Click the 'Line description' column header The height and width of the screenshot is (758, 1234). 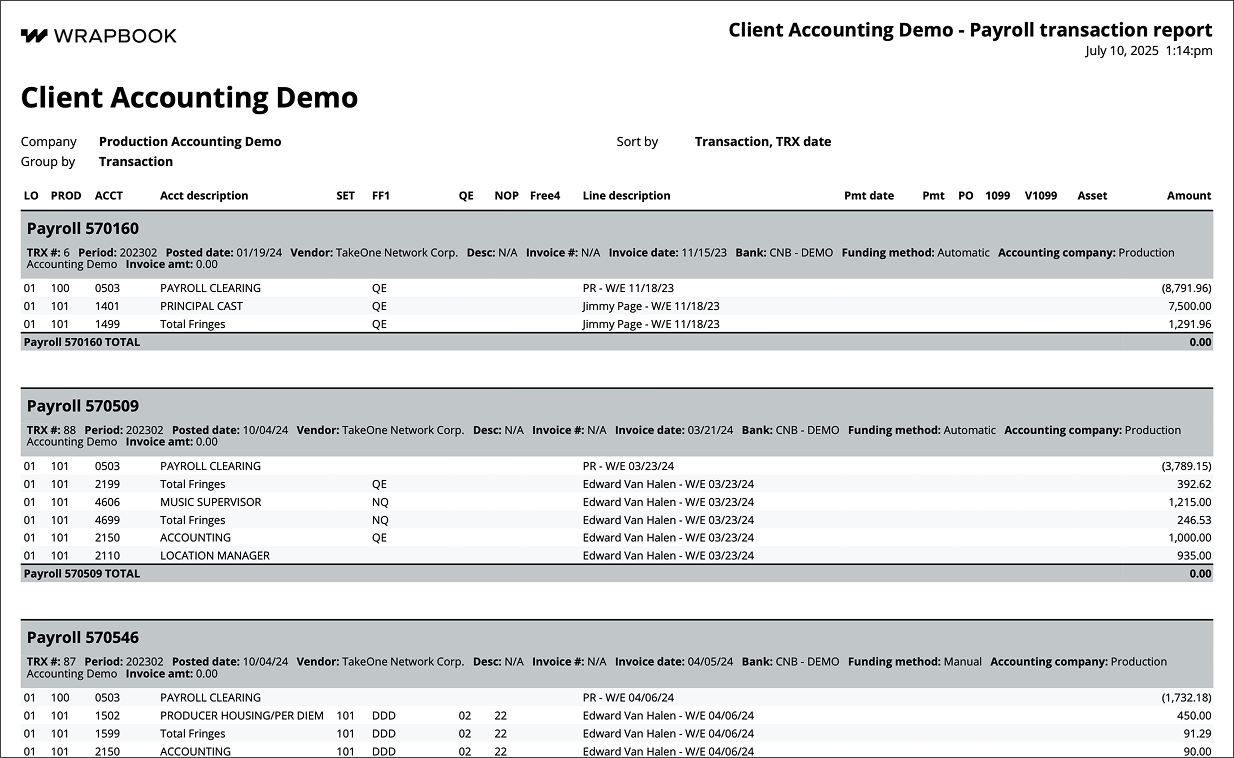[627, 196]
